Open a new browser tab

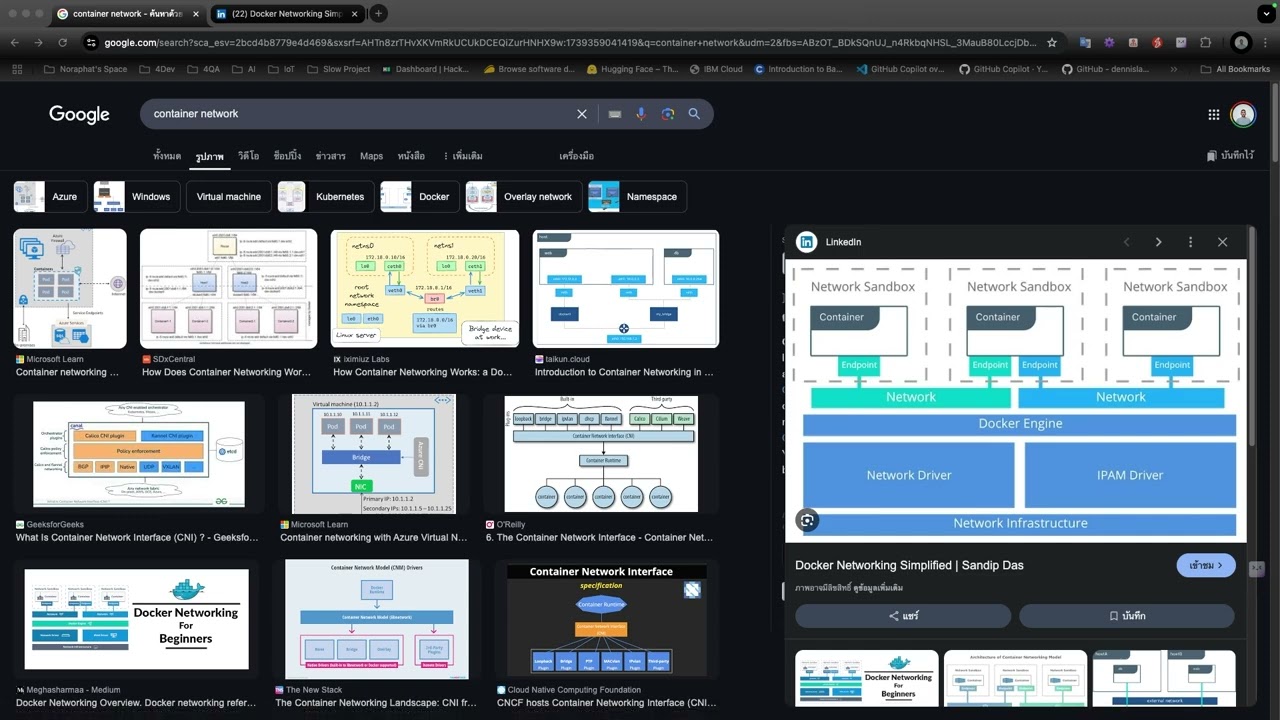coord(378,14)
